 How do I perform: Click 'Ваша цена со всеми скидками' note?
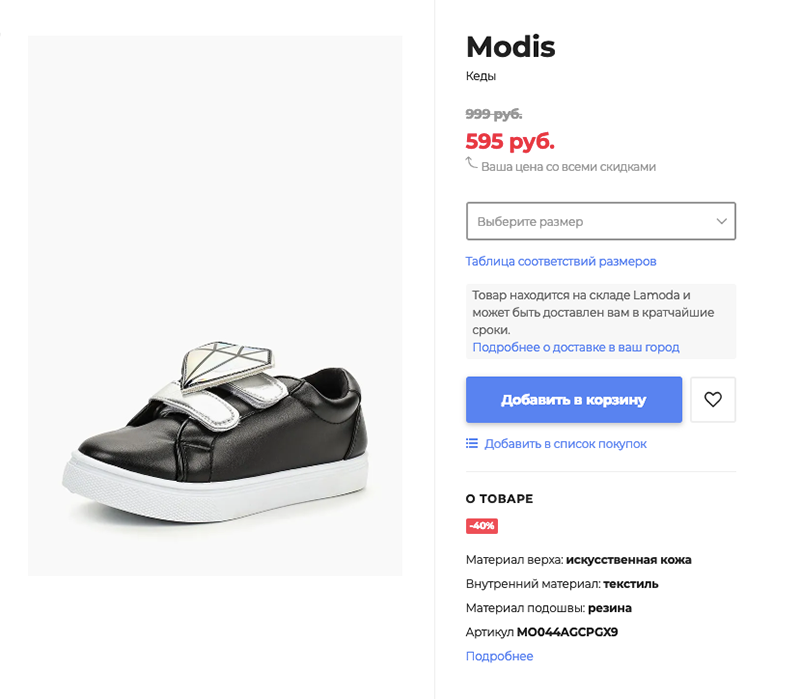click(x=568, y=167)
